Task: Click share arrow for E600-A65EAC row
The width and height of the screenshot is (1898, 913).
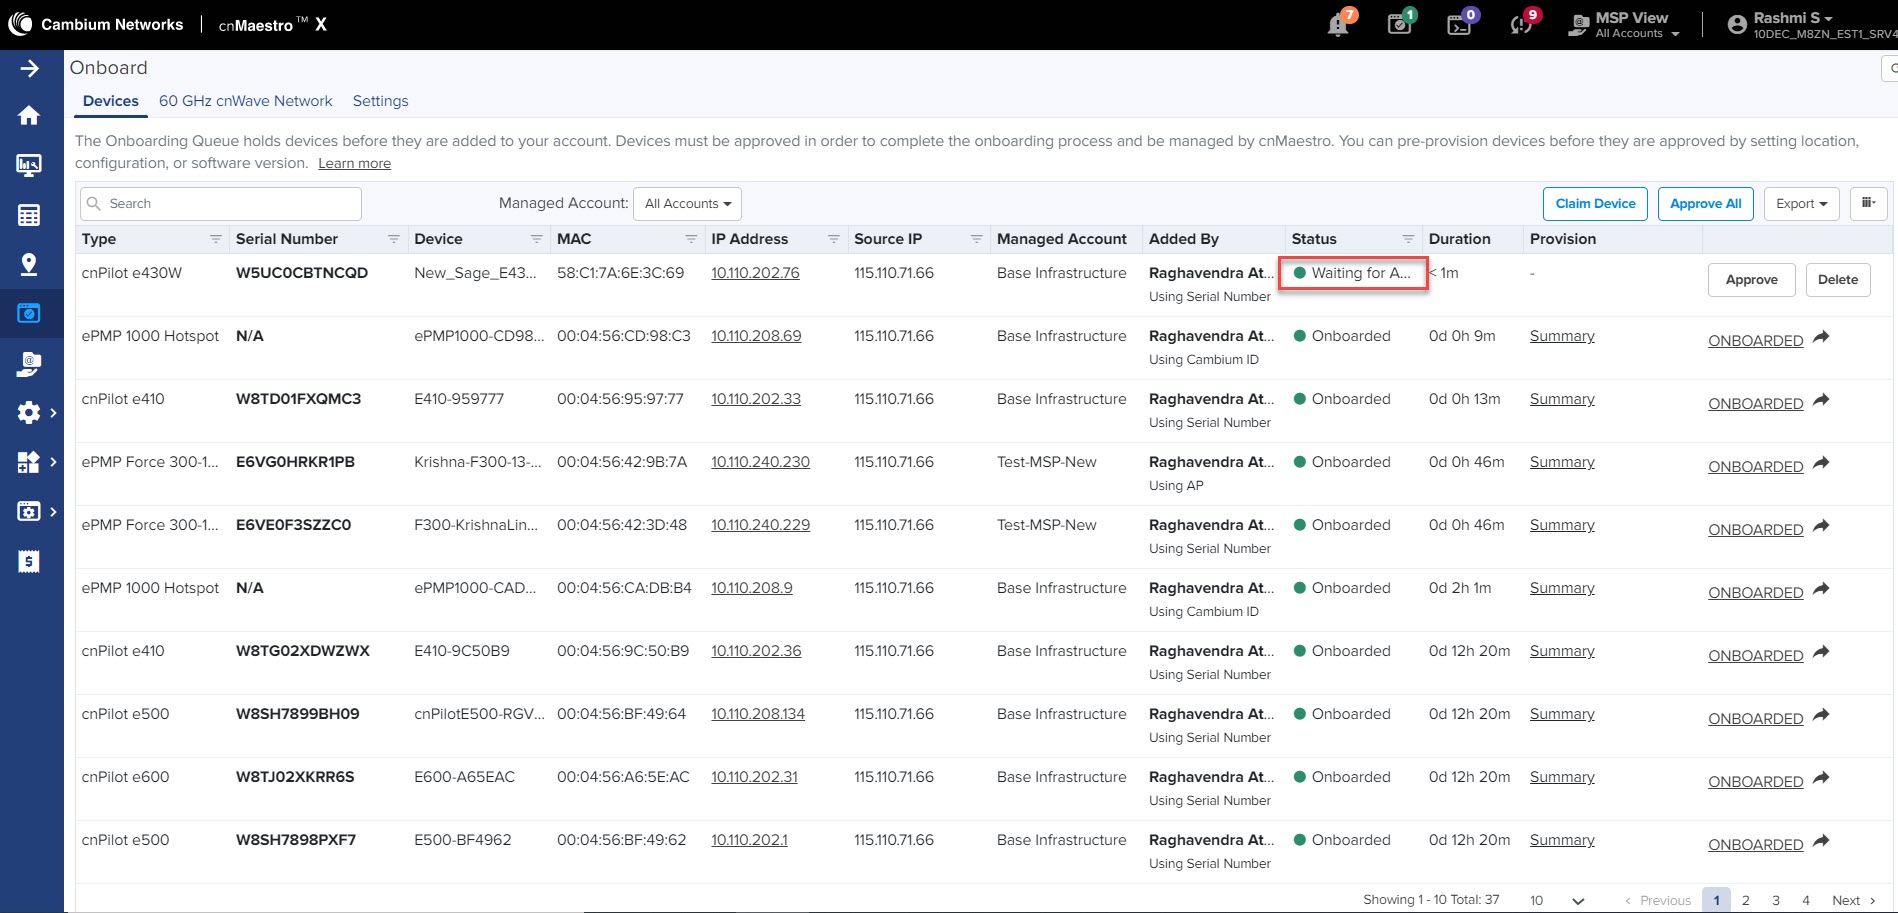Action: click(x=1821, y=779)
